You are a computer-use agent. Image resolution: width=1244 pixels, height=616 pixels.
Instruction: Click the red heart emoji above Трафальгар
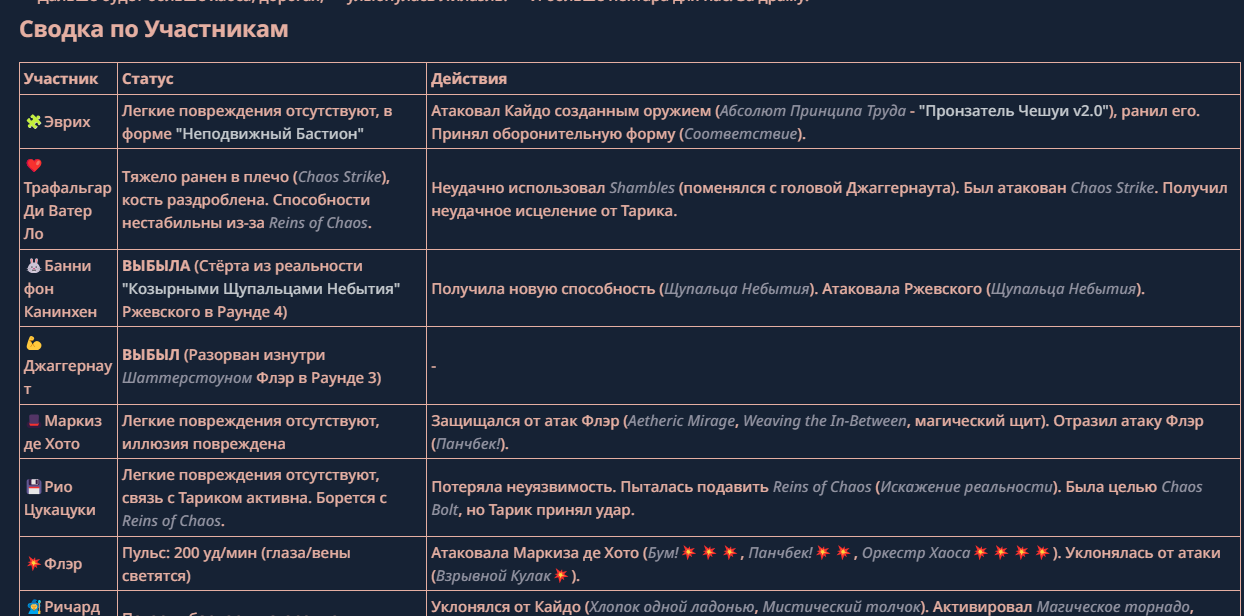pos(33,165)
